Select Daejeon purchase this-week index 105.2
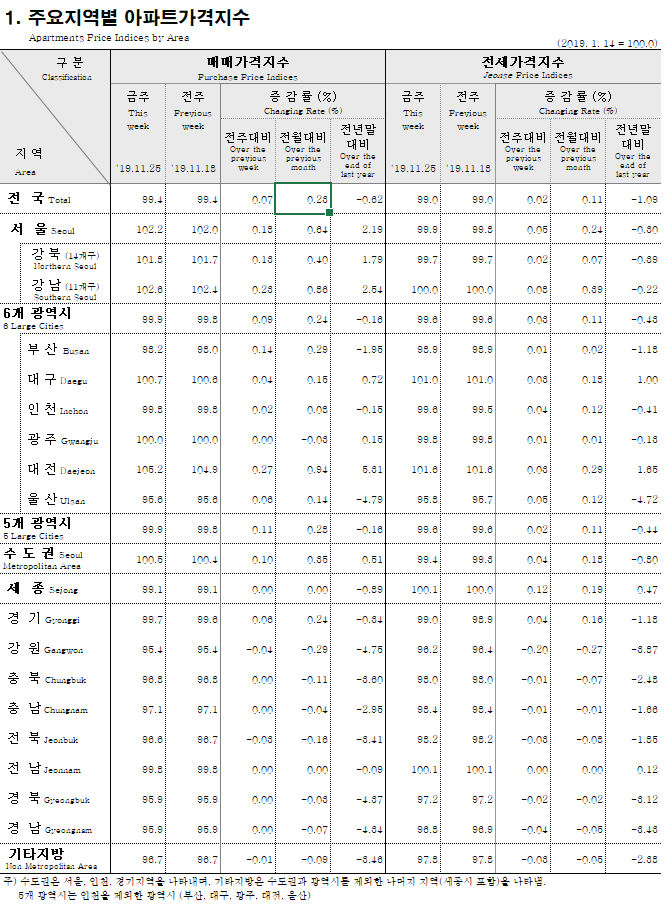The image size is (672, 909). pos(150,470)
